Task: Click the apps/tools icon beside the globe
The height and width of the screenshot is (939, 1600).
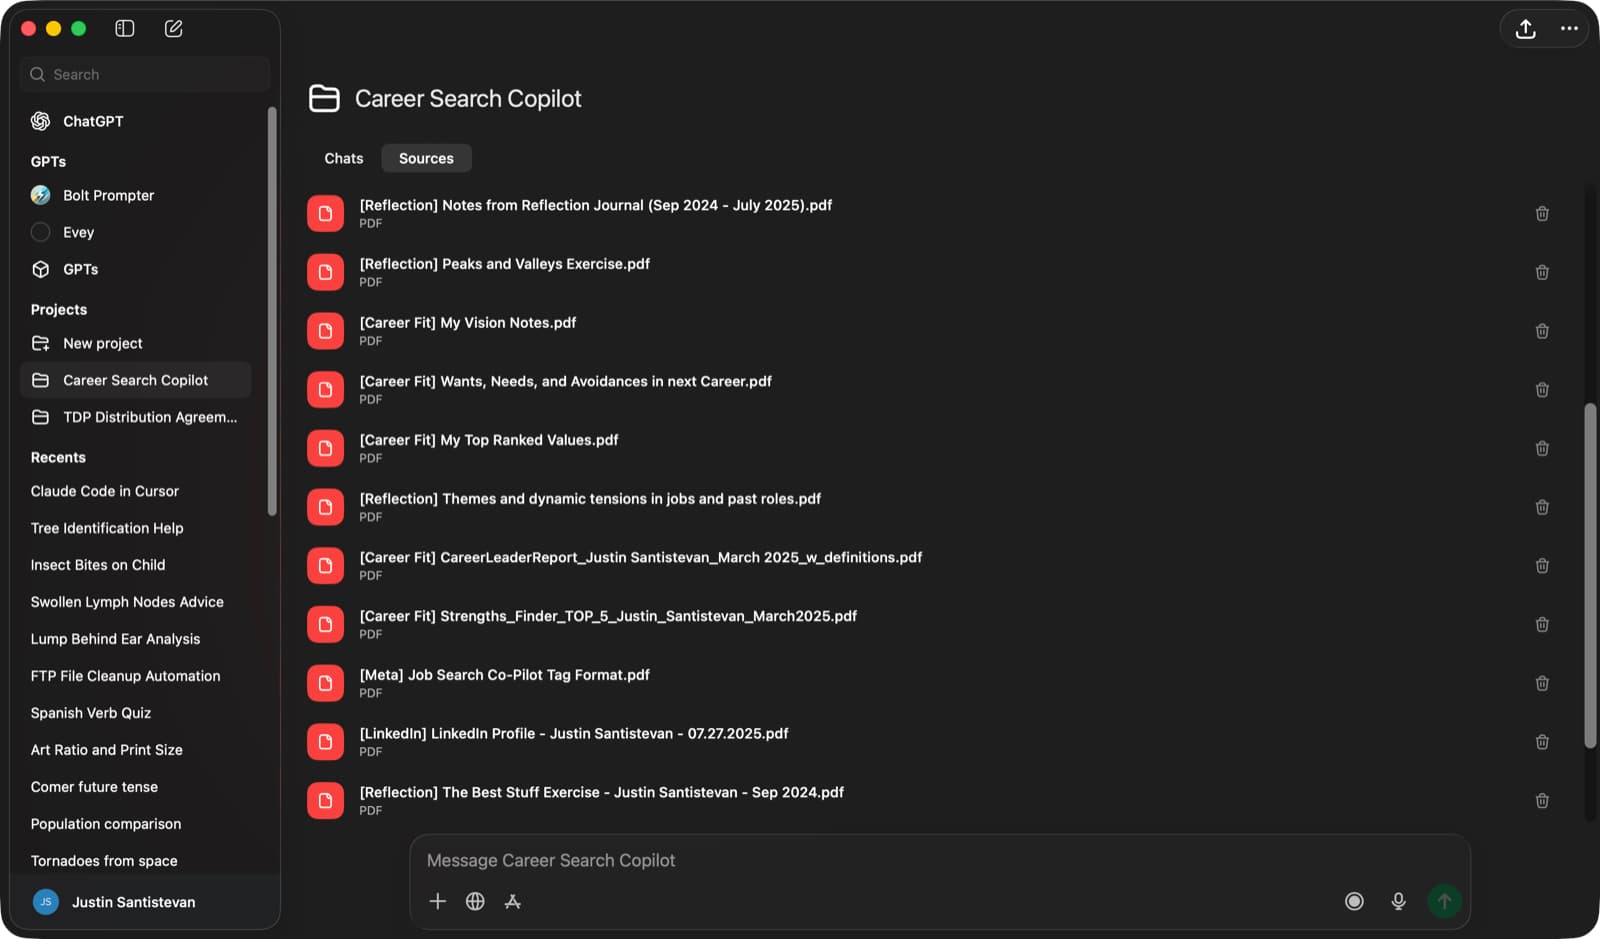Action: (x=513, y=901)
